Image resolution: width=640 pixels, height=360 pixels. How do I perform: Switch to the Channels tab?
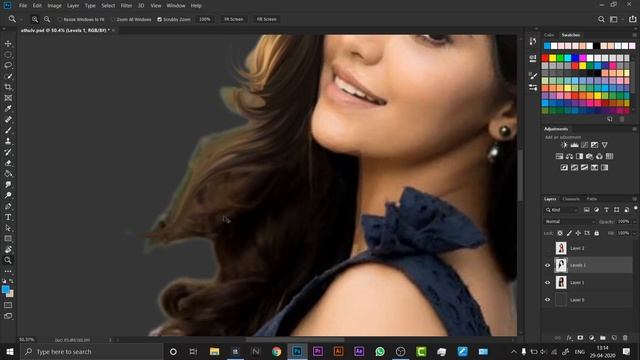click(571, 199)
